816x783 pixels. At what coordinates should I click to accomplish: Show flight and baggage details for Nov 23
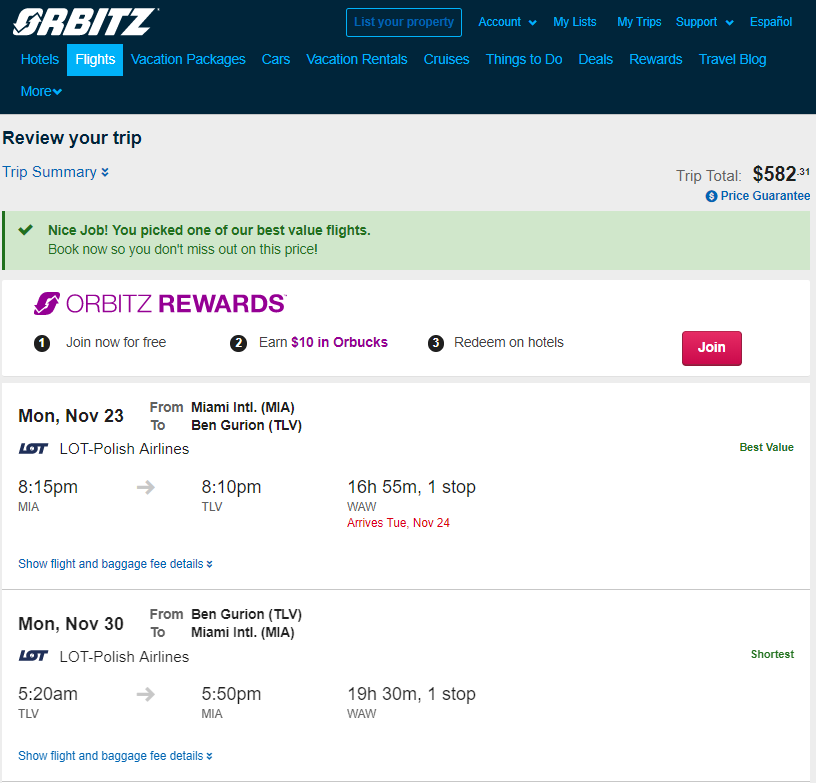click(115, 564)
